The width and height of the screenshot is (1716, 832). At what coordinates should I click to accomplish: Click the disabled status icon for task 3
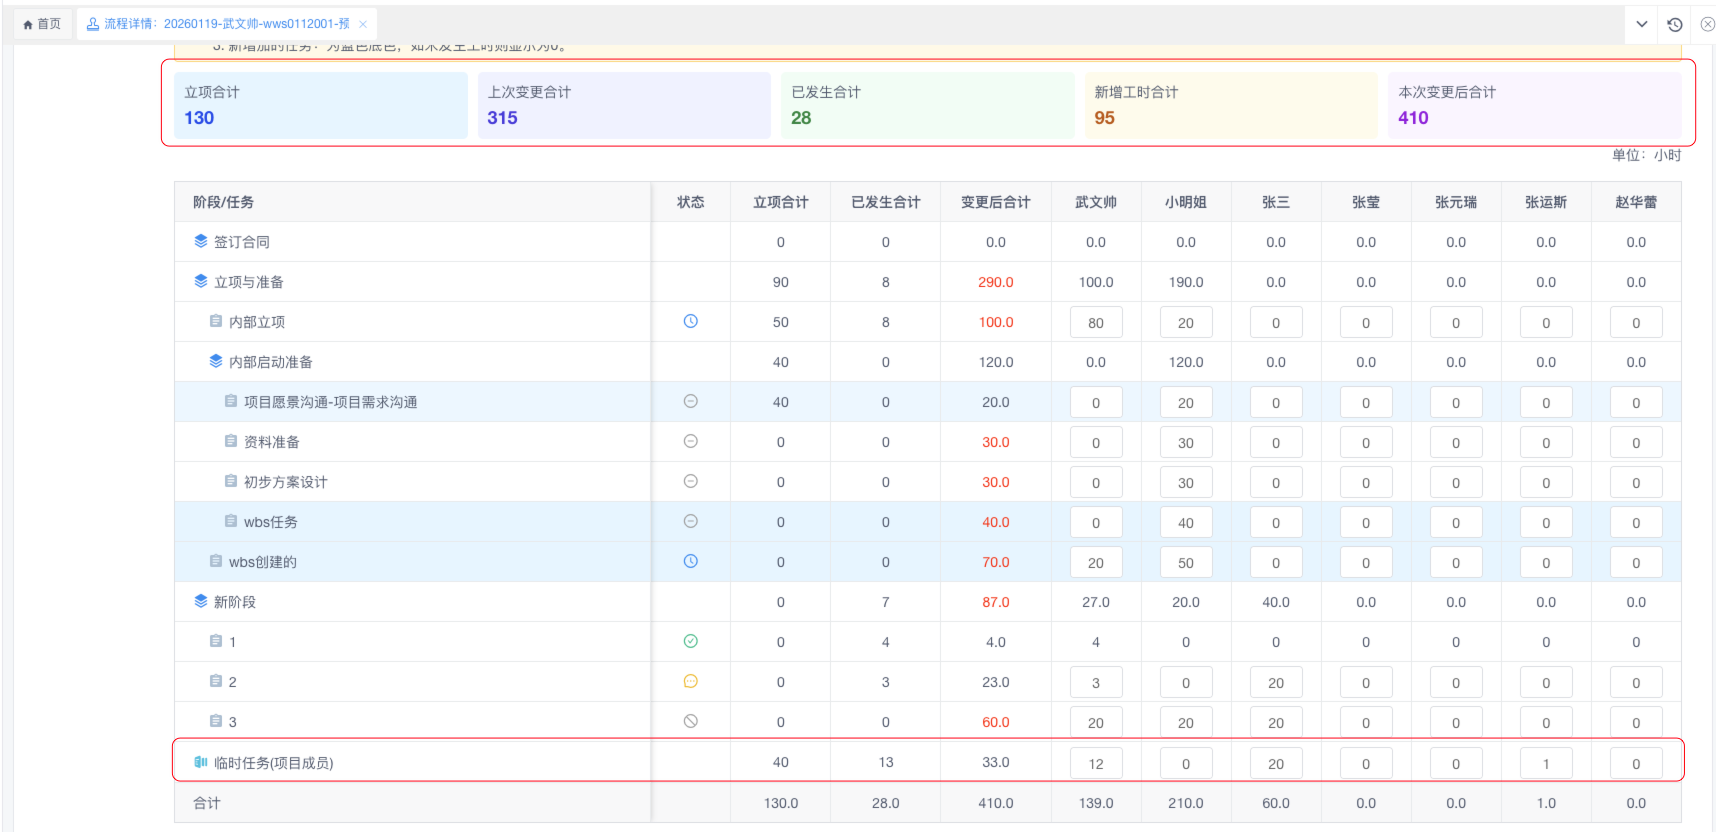click(690, 721)
